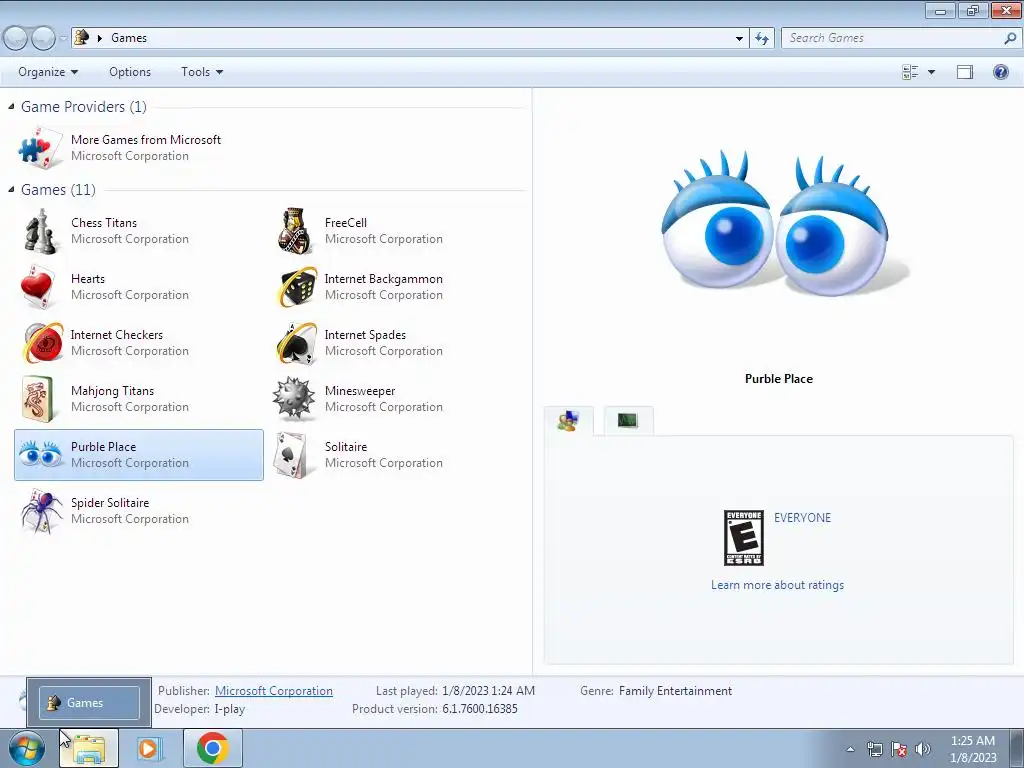Click the change view icon
The height and width of the screenshot is (768, 1024).
[x=910, y=72]
